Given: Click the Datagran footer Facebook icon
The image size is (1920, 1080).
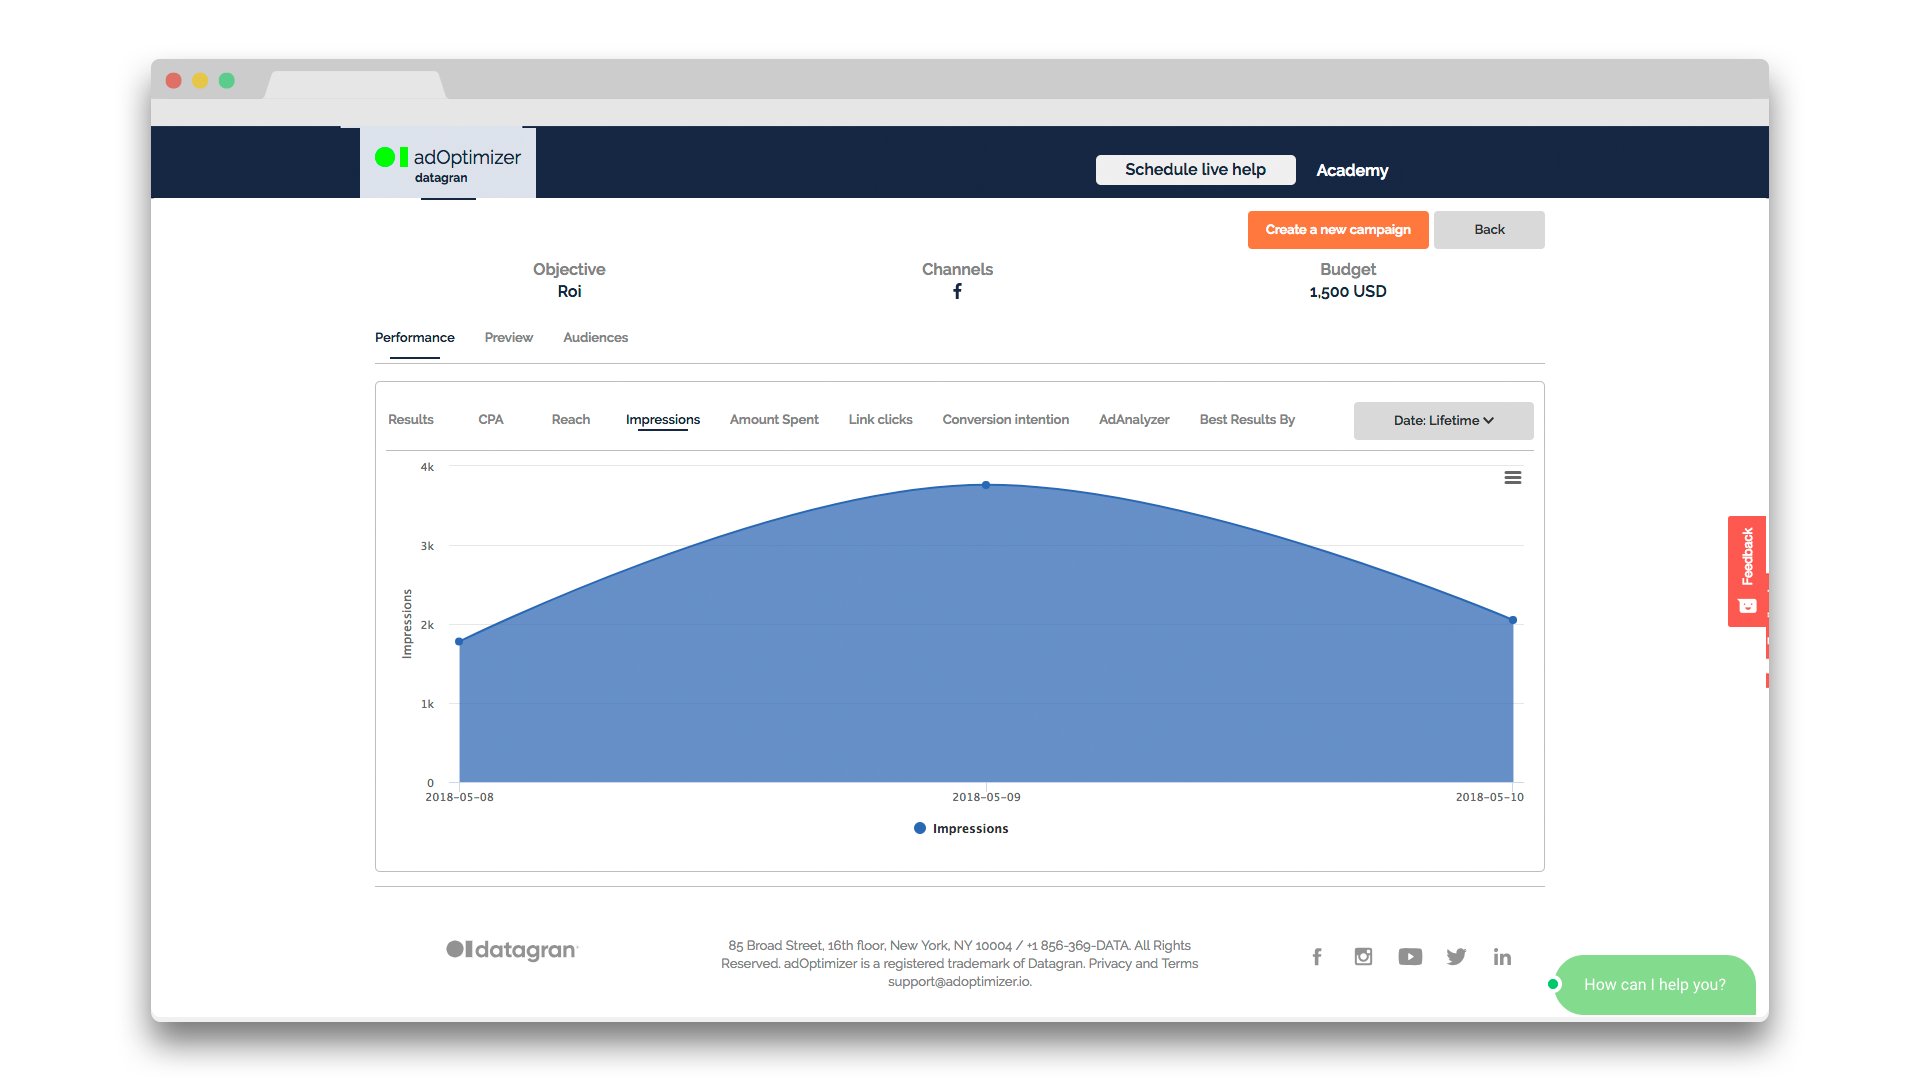Looking at the screenshot, I should [1317, 955].
